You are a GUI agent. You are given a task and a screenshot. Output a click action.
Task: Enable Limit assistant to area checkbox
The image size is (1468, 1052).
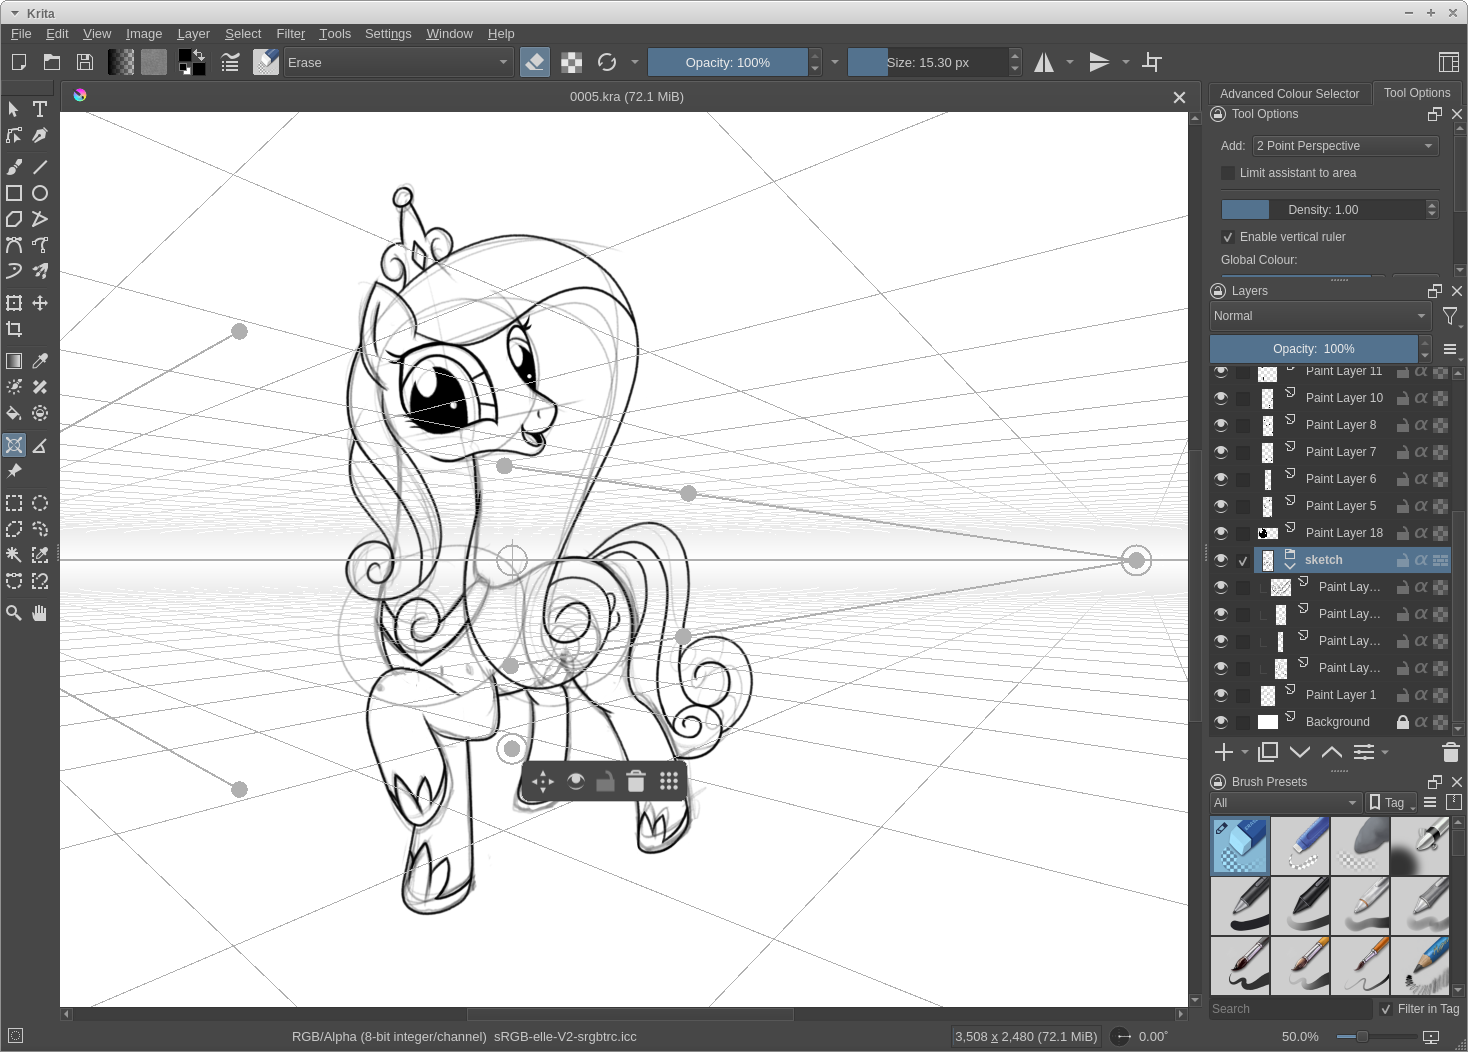1228,173
